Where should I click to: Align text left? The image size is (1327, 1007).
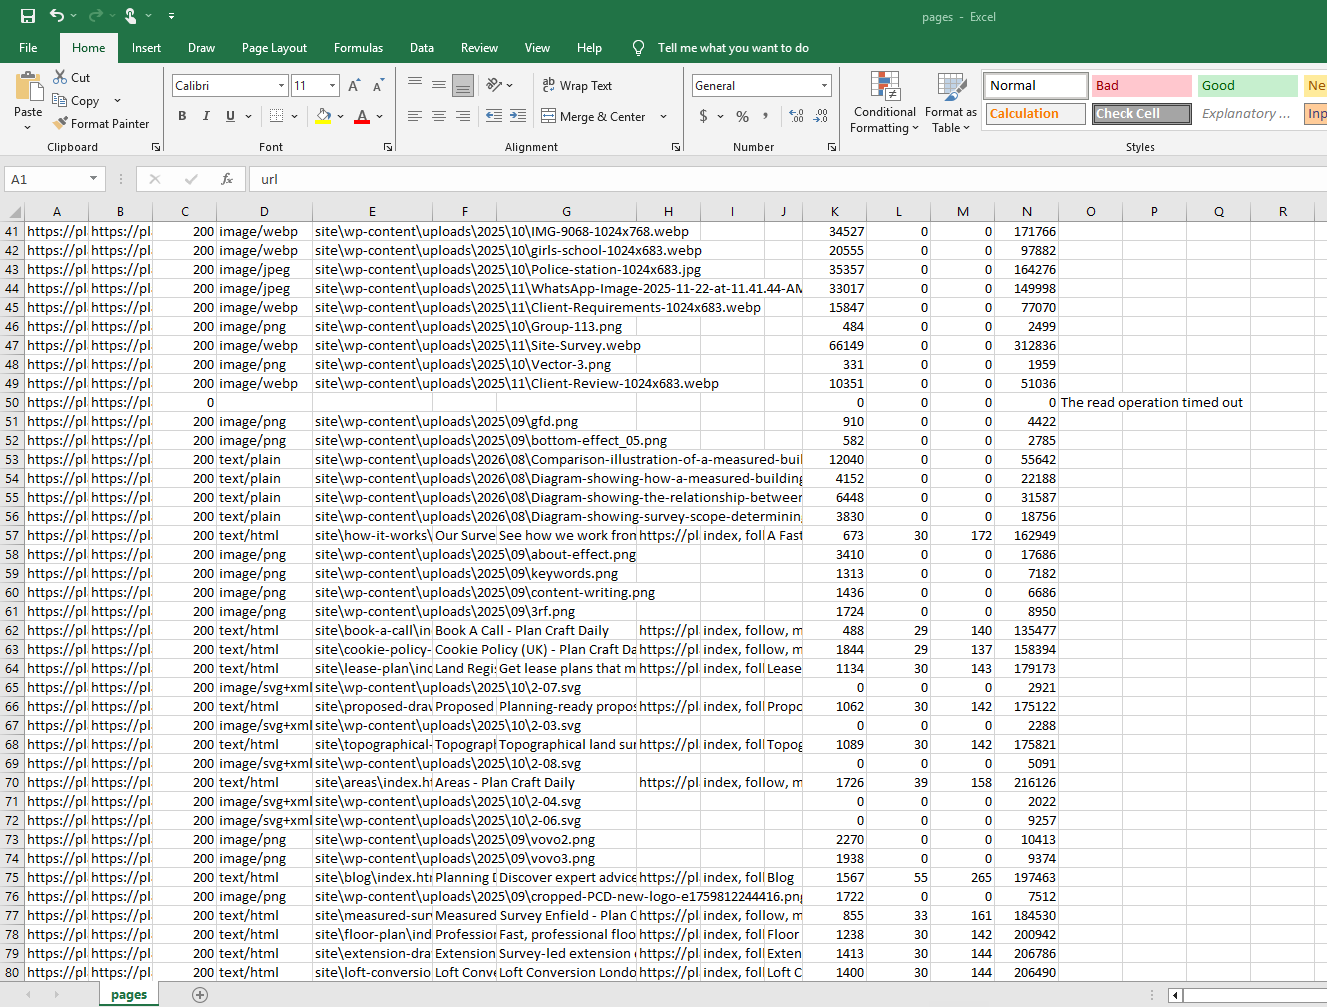(415, 116)
